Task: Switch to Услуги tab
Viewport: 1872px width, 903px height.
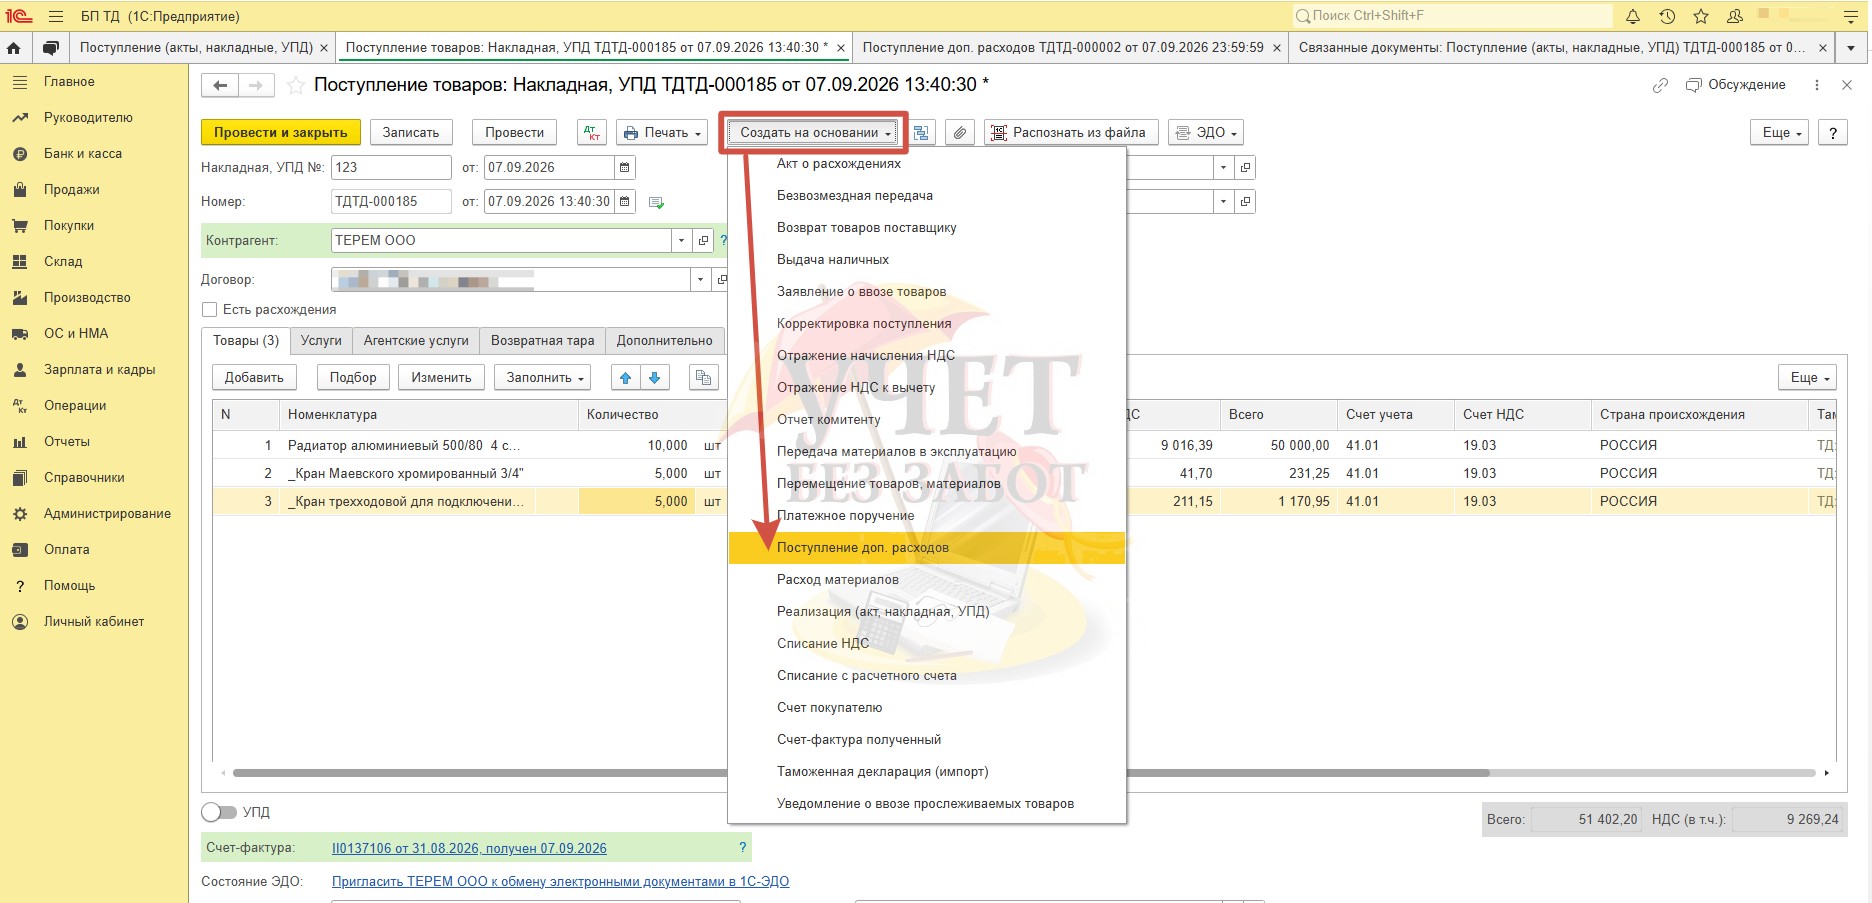Action: coord(321,340)
